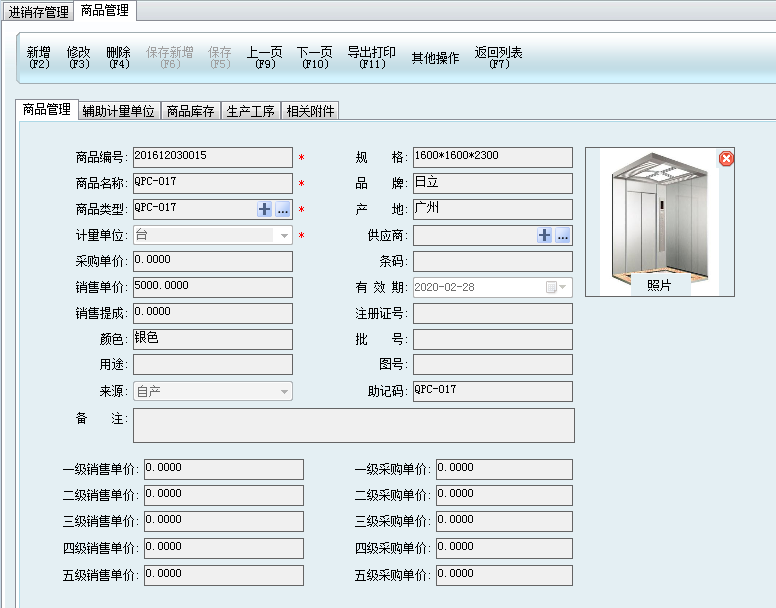Viewport: 776px width, 608px height.
Task: Open the 有效期 date picker dropdown
Action: click(556, 287)
